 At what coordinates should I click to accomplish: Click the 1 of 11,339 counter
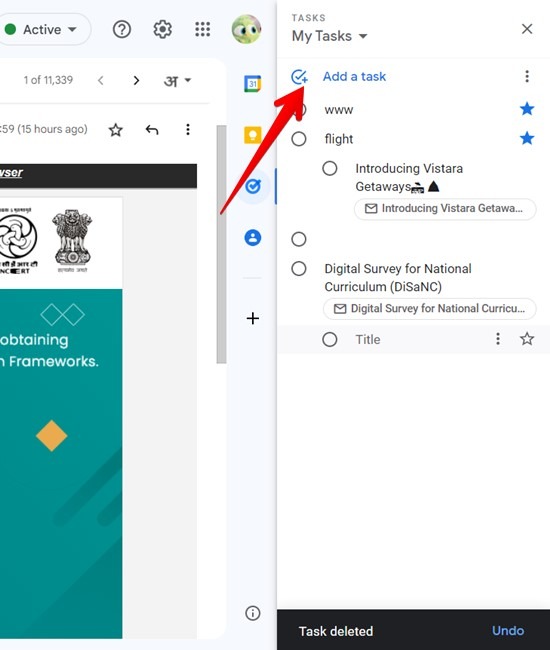(x=48, y=80)
